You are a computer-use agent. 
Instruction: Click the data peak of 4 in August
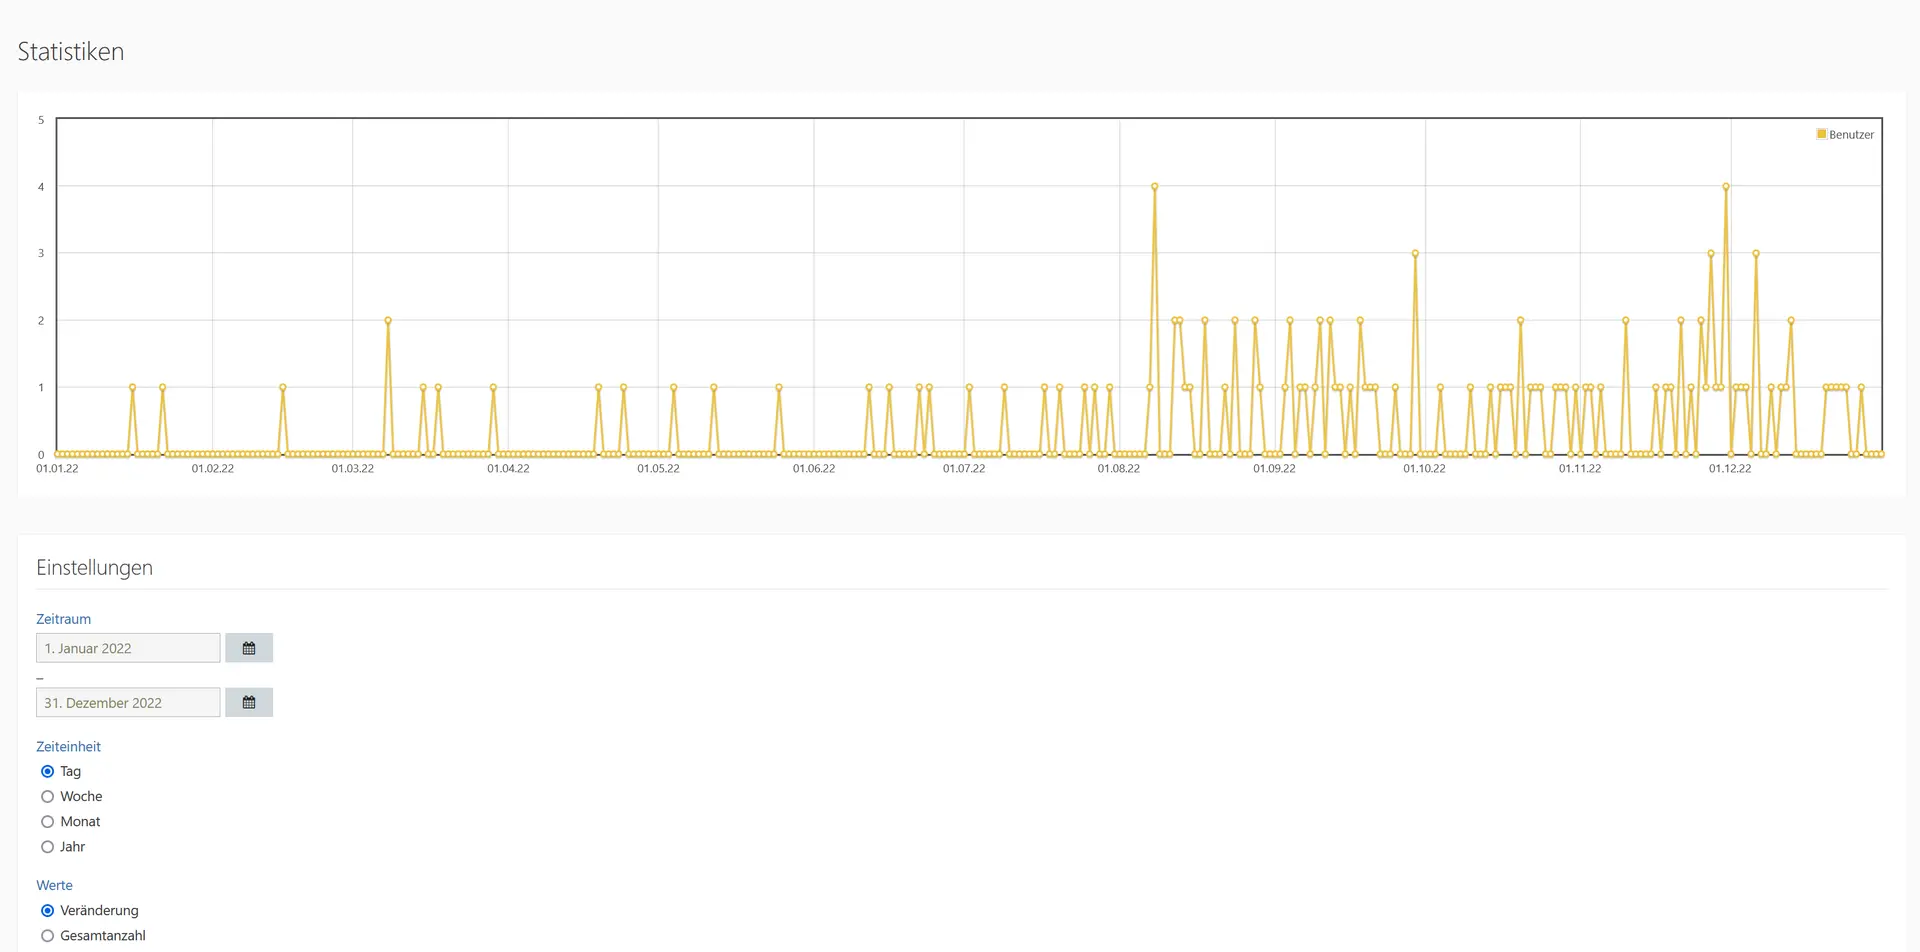1154,186
